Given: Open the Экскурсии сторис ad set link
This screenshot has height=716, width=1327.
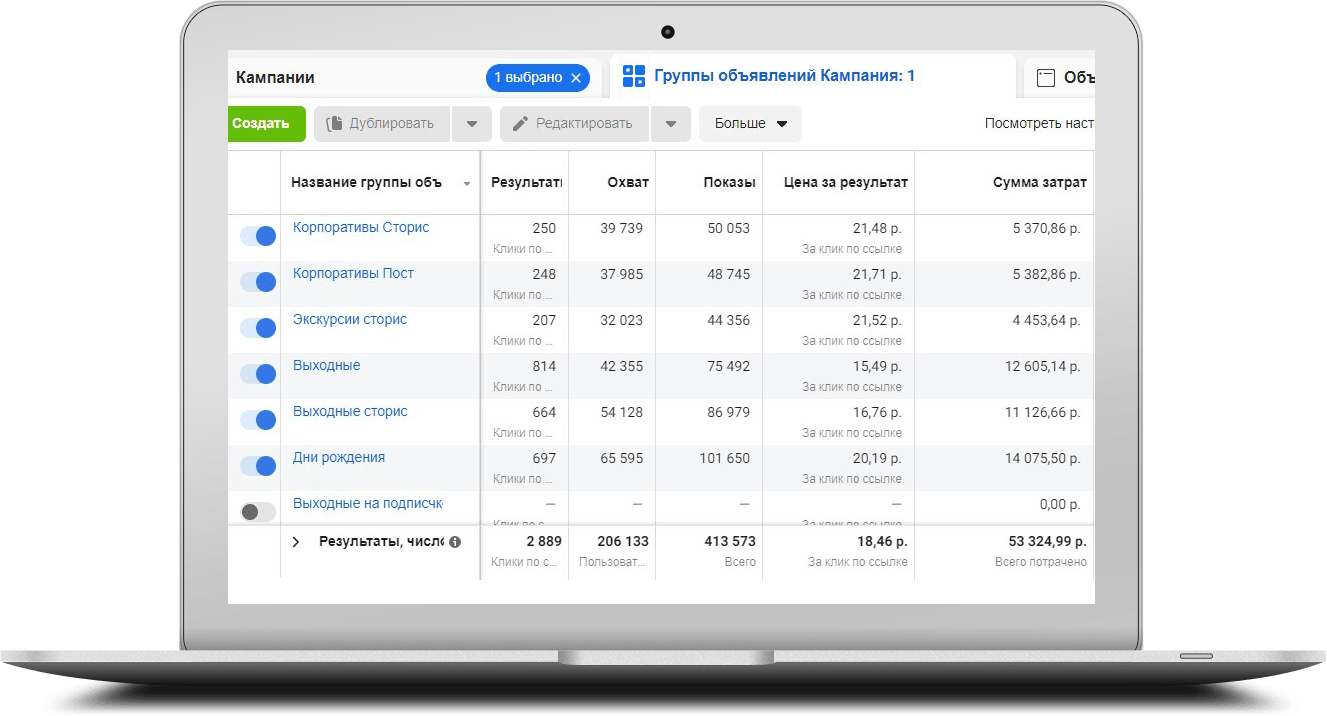Looking at the screenshot, I should tap(350, 319).
